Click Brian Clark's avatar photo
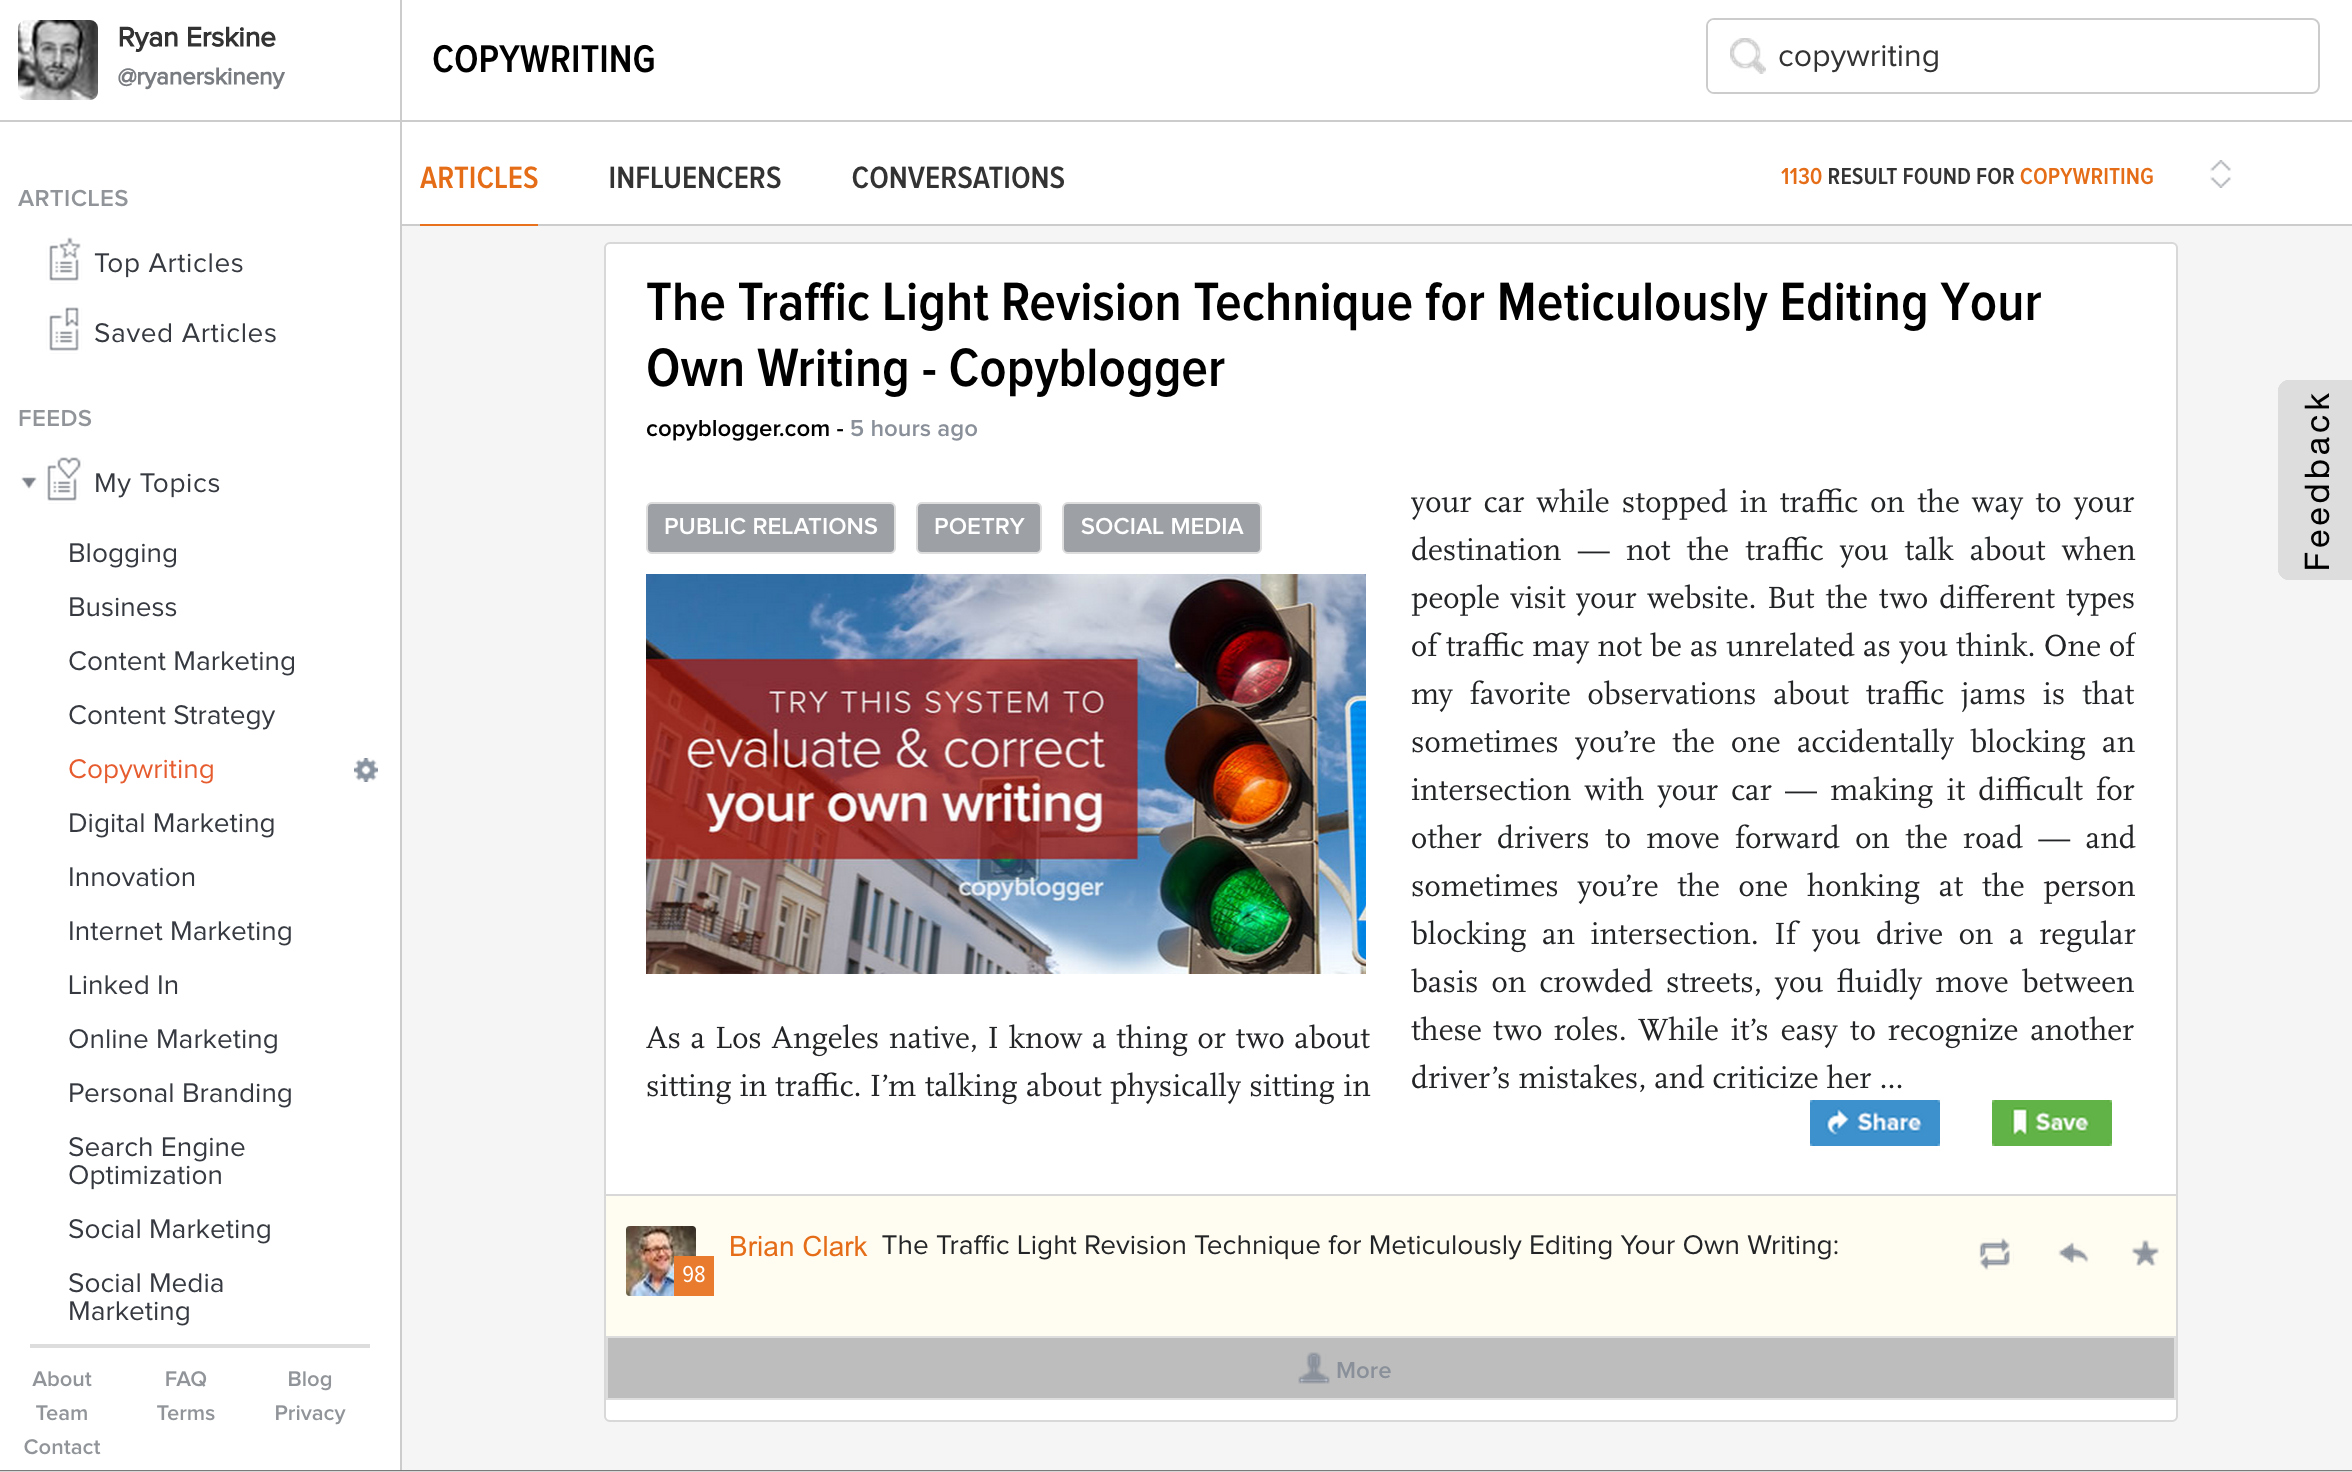 660,1260
